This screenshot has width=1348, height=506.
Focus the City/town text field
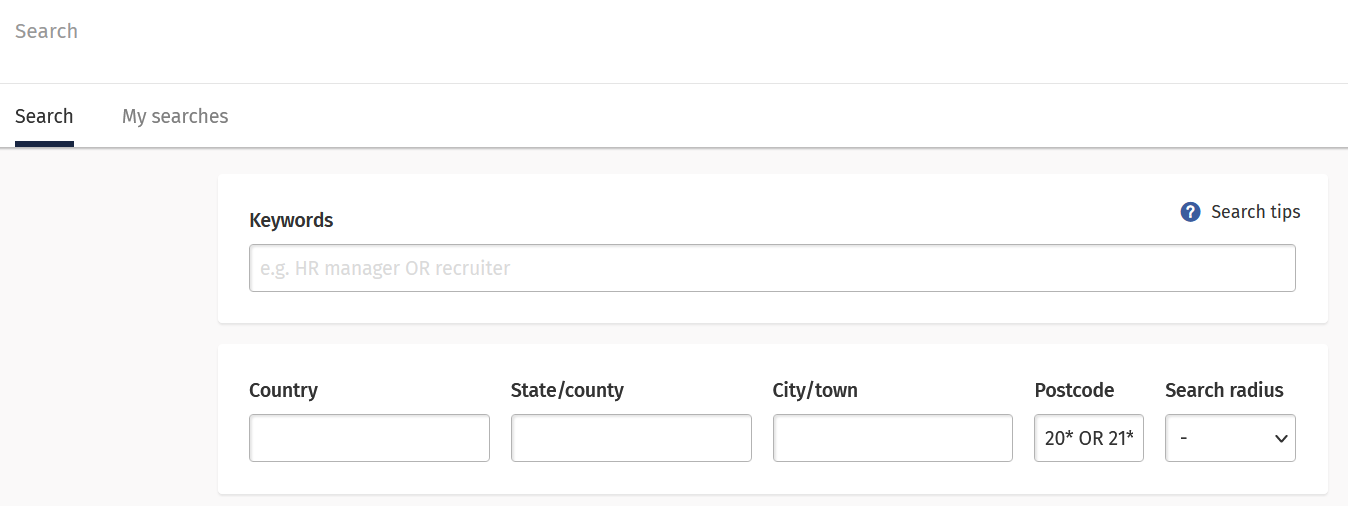click(893, 438)
